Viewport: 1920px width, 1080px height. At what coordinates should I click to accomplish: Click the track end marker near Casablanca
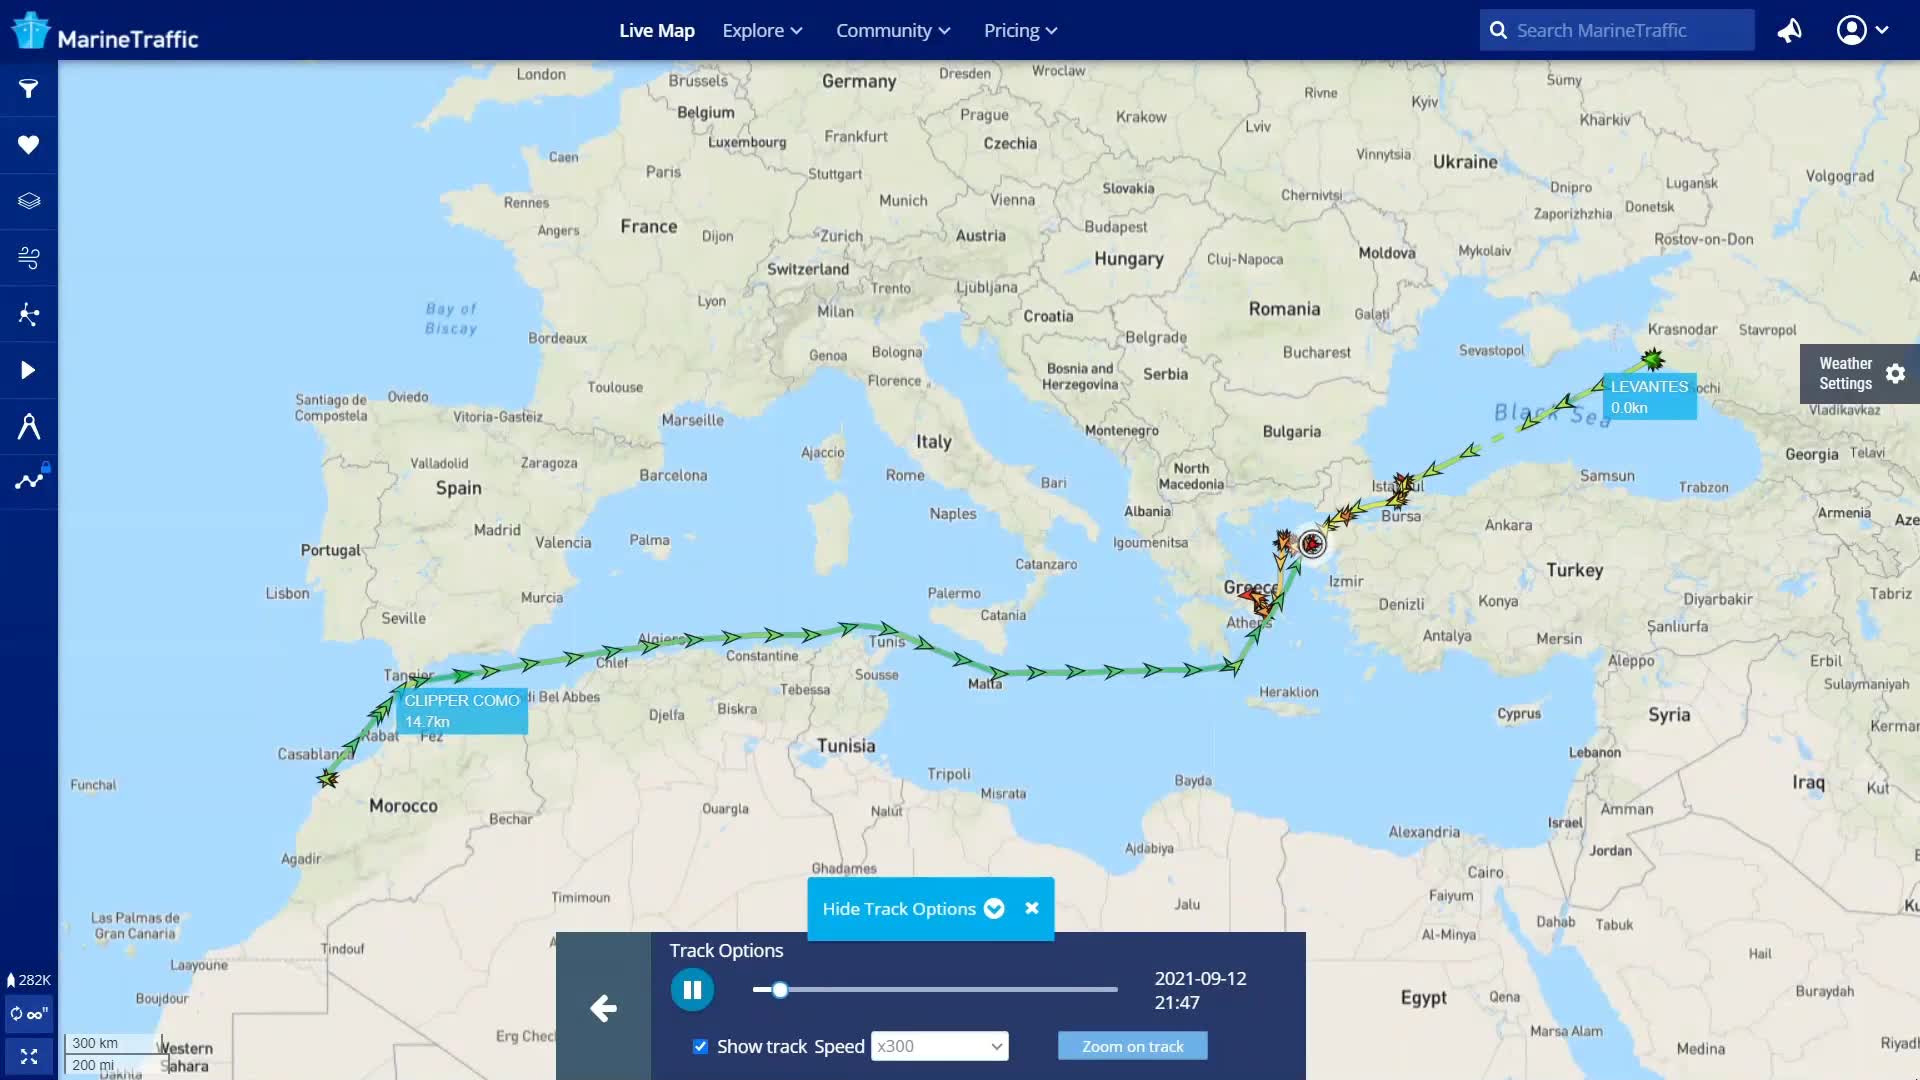328,778
